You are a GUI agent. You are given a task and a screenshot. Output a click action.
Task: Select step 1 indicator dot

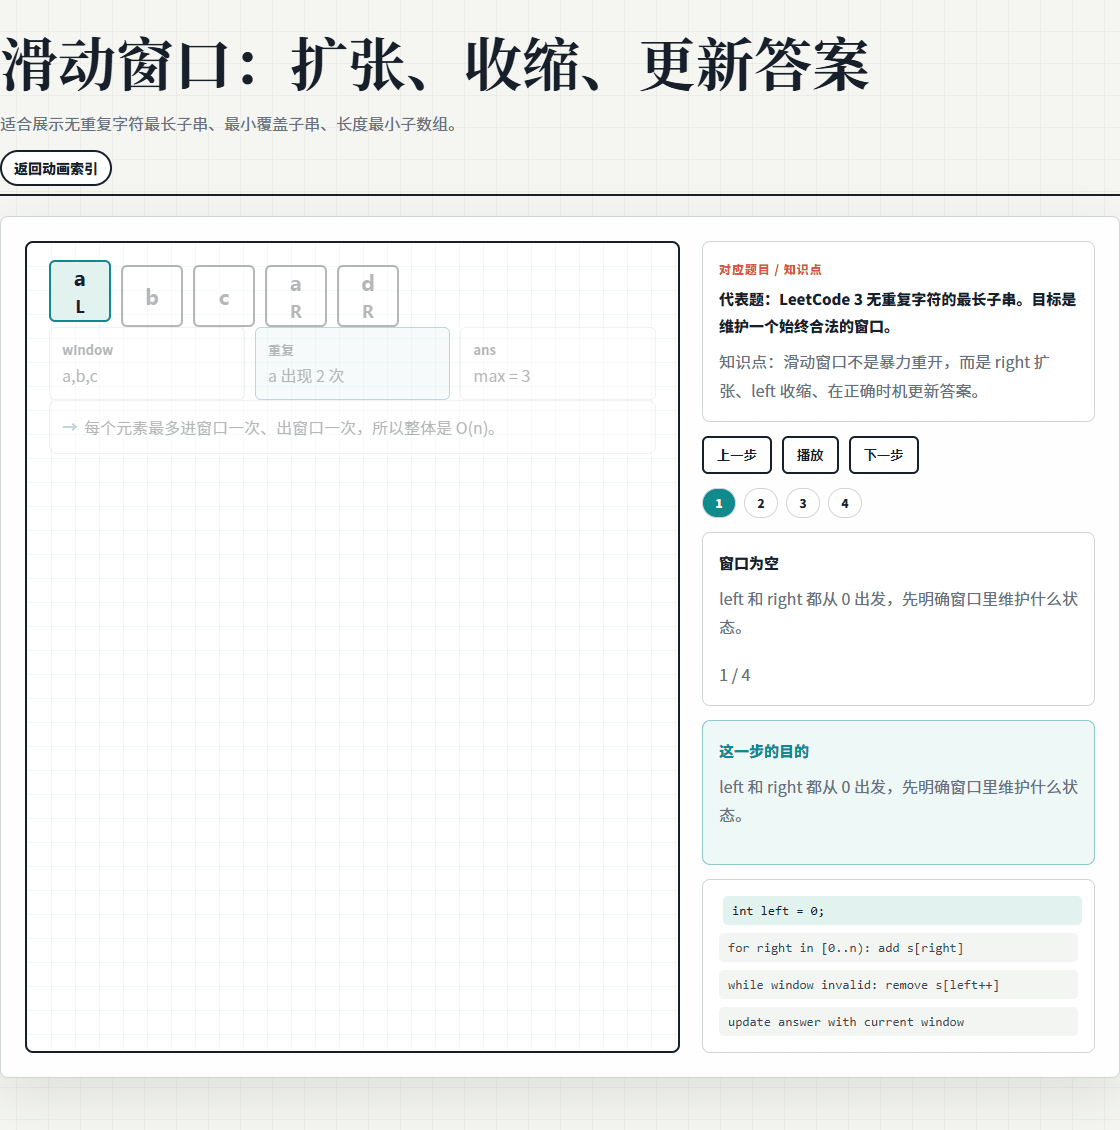pos(719,503)
